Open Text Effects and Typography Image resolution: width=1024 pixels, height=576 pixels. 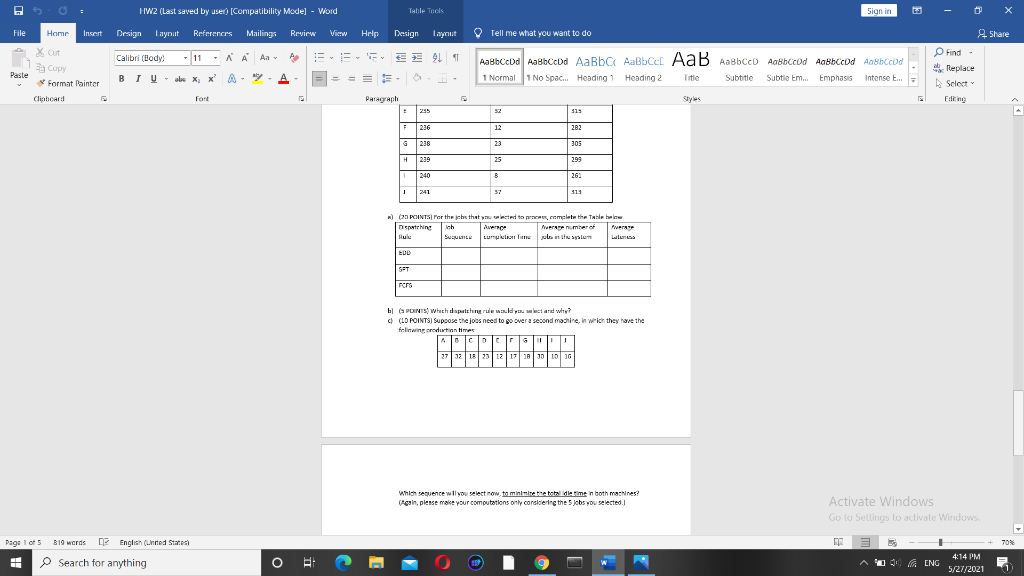(x=232, y=78)
